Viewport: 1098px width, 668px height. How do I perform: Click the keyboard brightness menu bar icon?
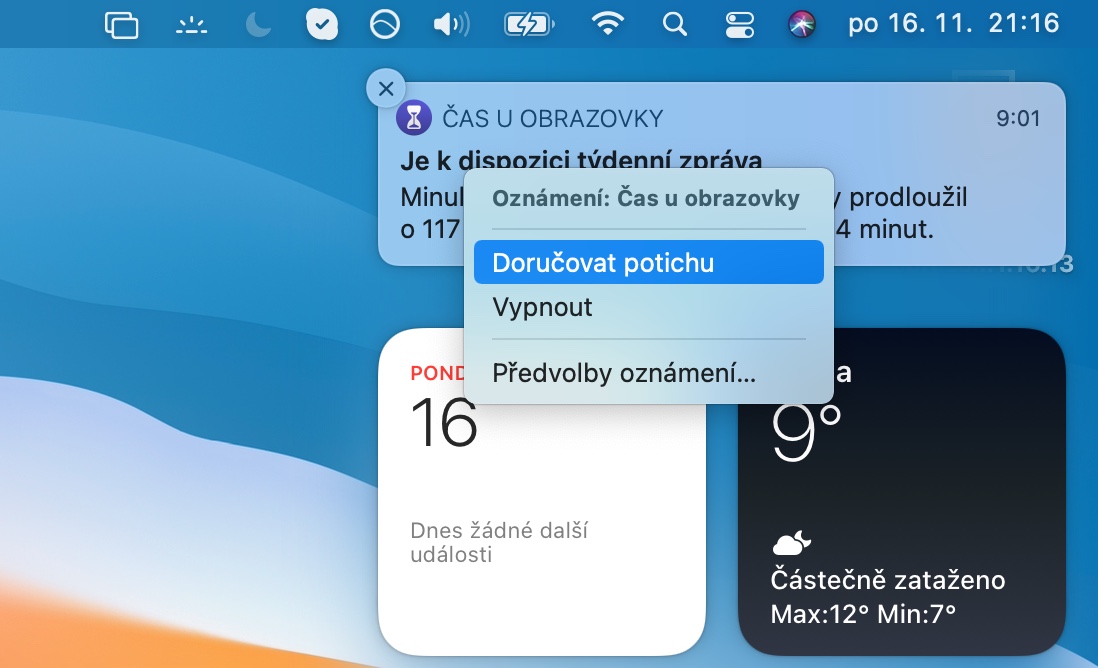[x=191, y=26]
